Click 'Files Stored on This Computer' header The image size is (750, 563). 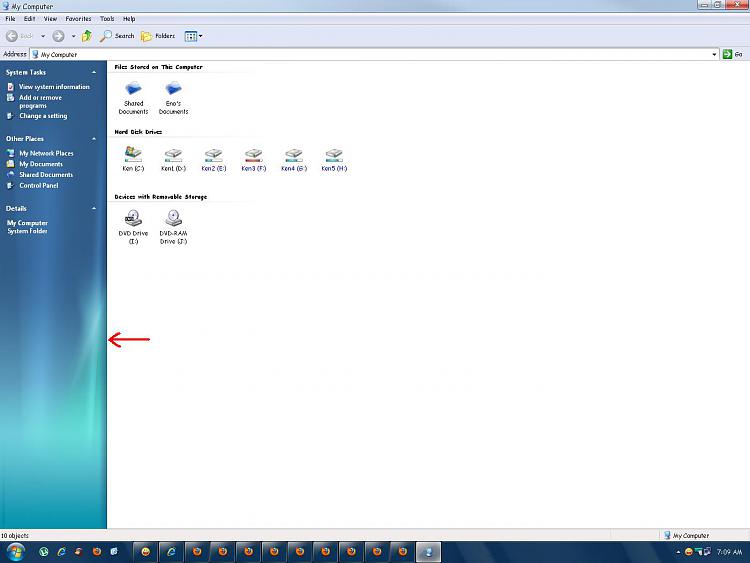click(x=158, y=67)
